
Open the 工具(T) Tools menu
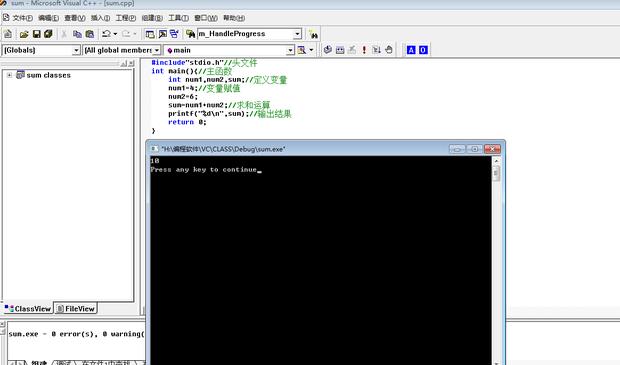click(178, 18)
